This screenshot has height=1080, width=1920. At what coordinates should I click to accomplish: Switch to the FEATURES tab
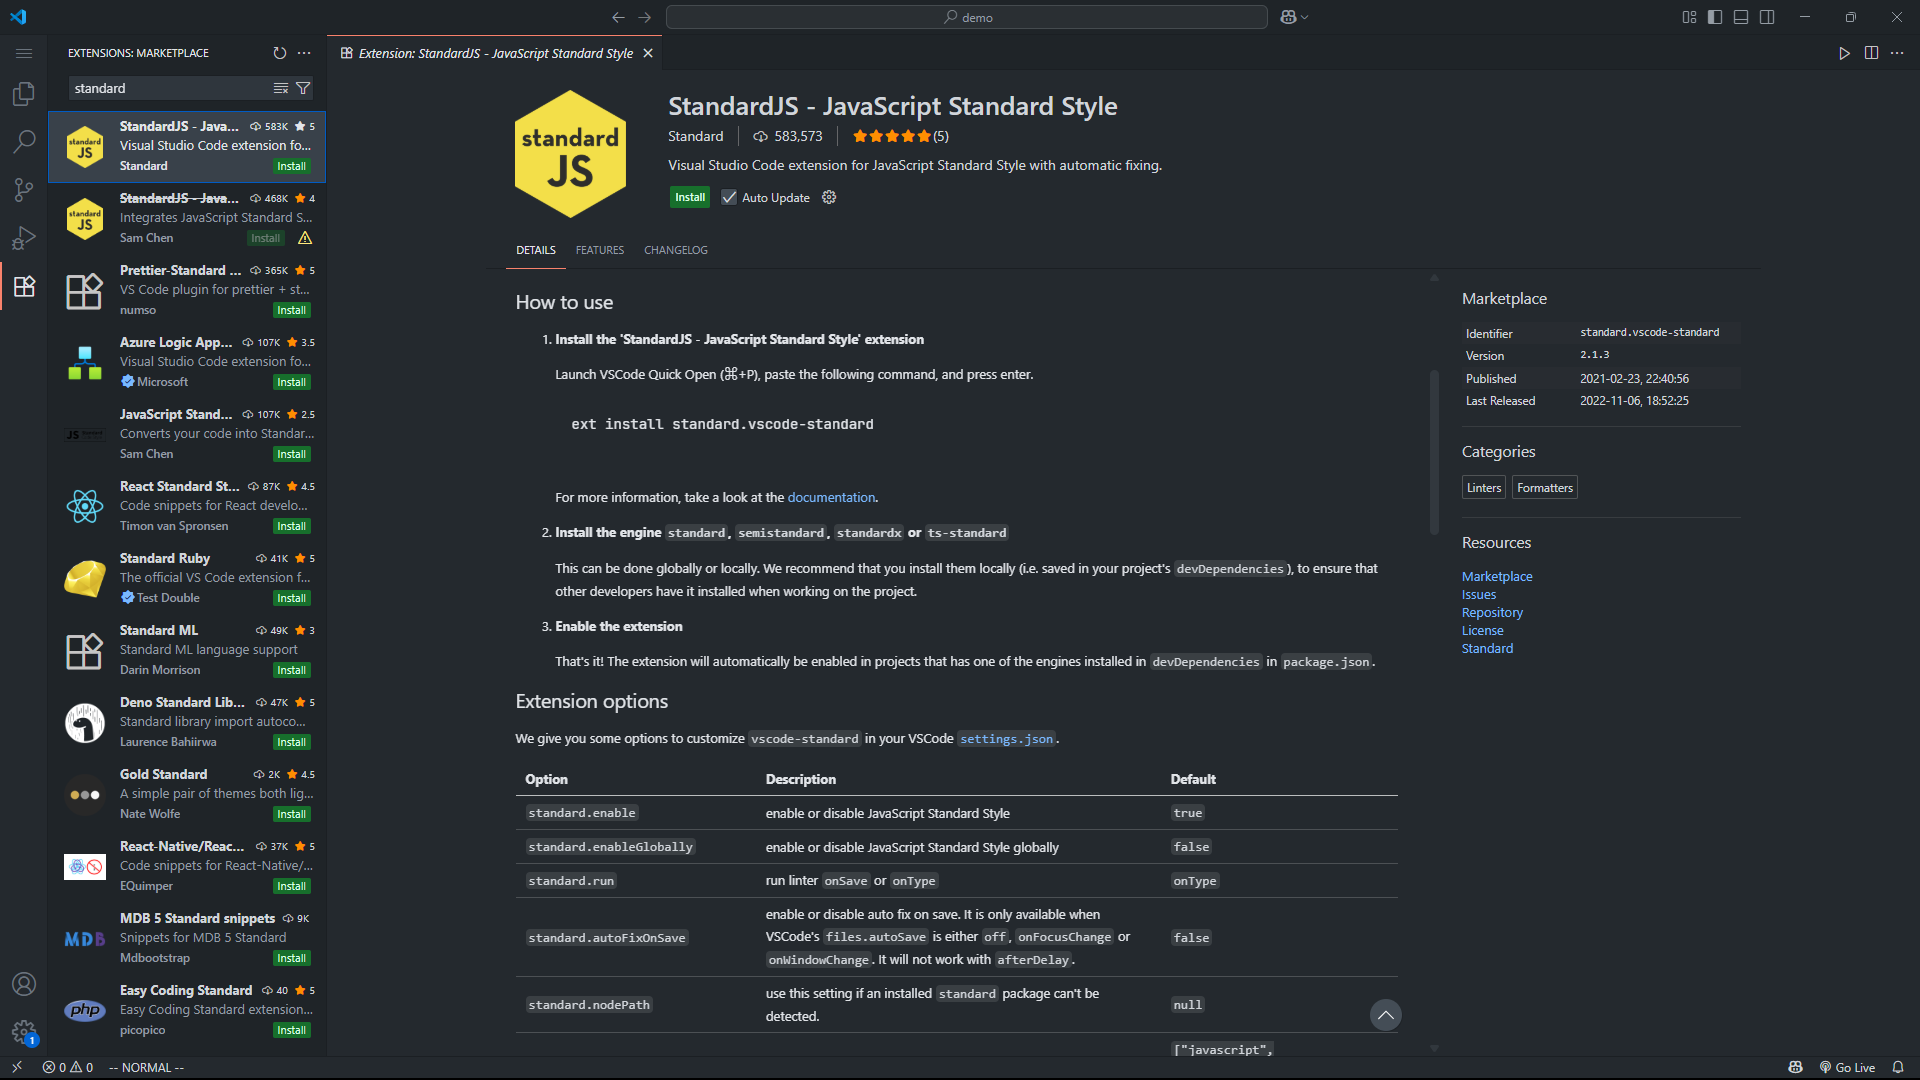click(x=600, y=250)
